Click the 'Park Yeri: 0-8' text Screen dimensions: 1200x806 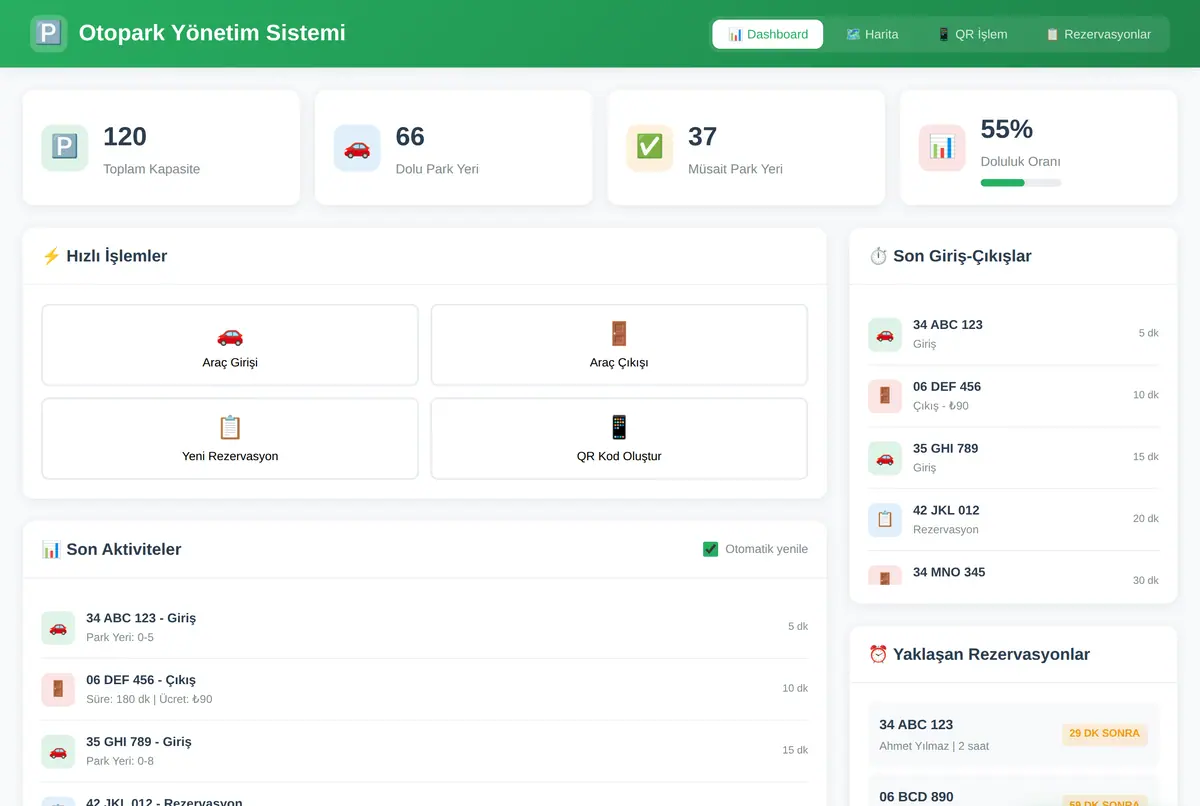(x=120, y=761)
